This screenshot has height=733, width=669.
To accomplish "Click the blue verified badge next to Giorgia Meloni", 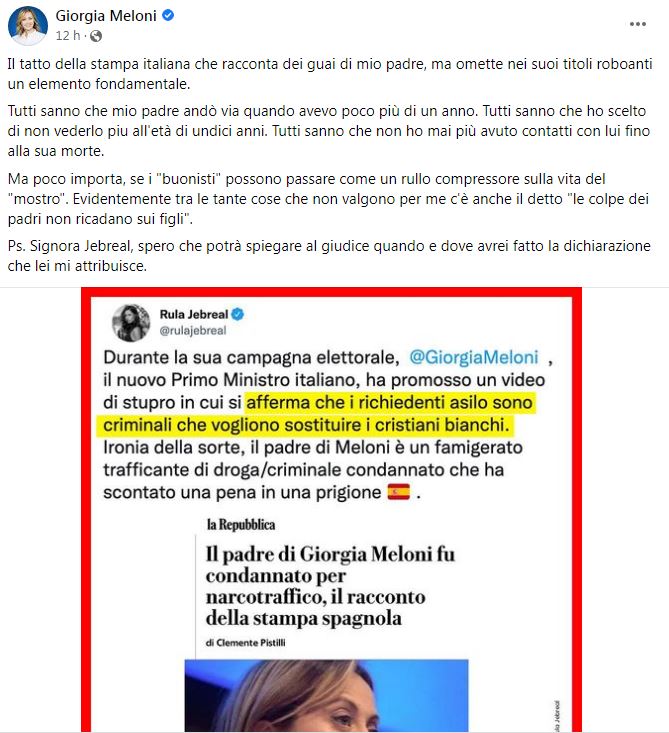I will tap(168, 15).
